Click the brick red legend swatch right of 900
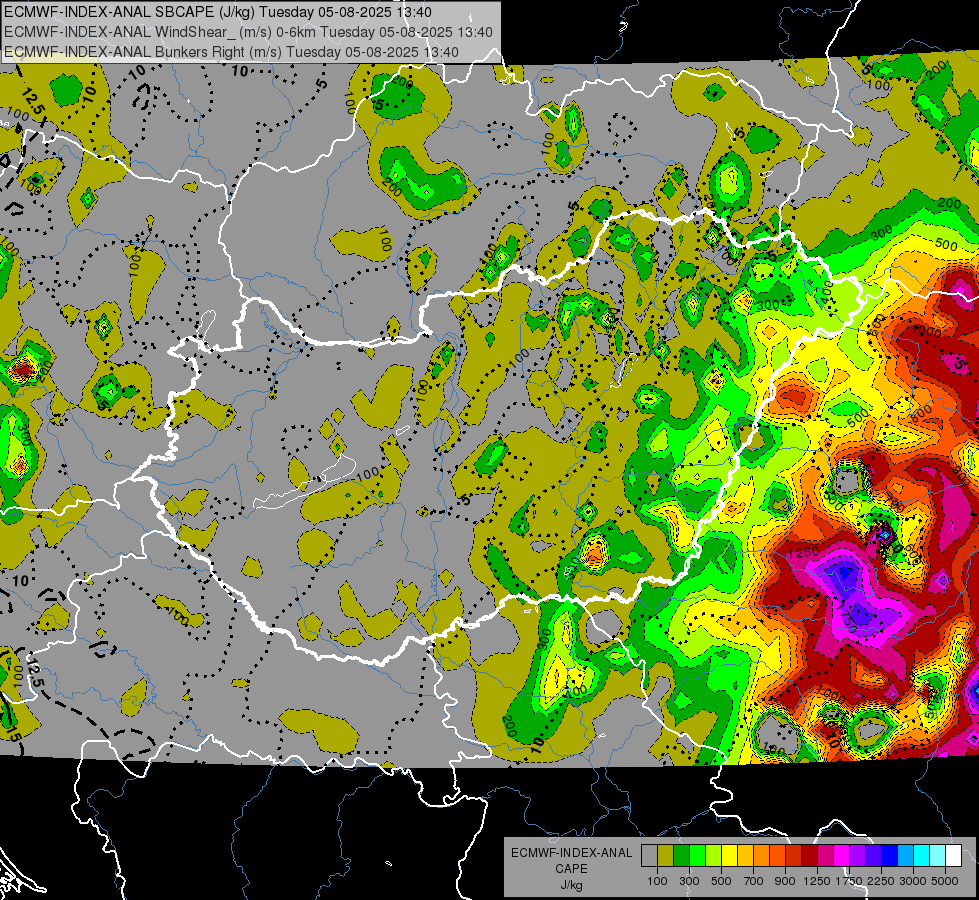979x900 pixels. pos(794,856)
